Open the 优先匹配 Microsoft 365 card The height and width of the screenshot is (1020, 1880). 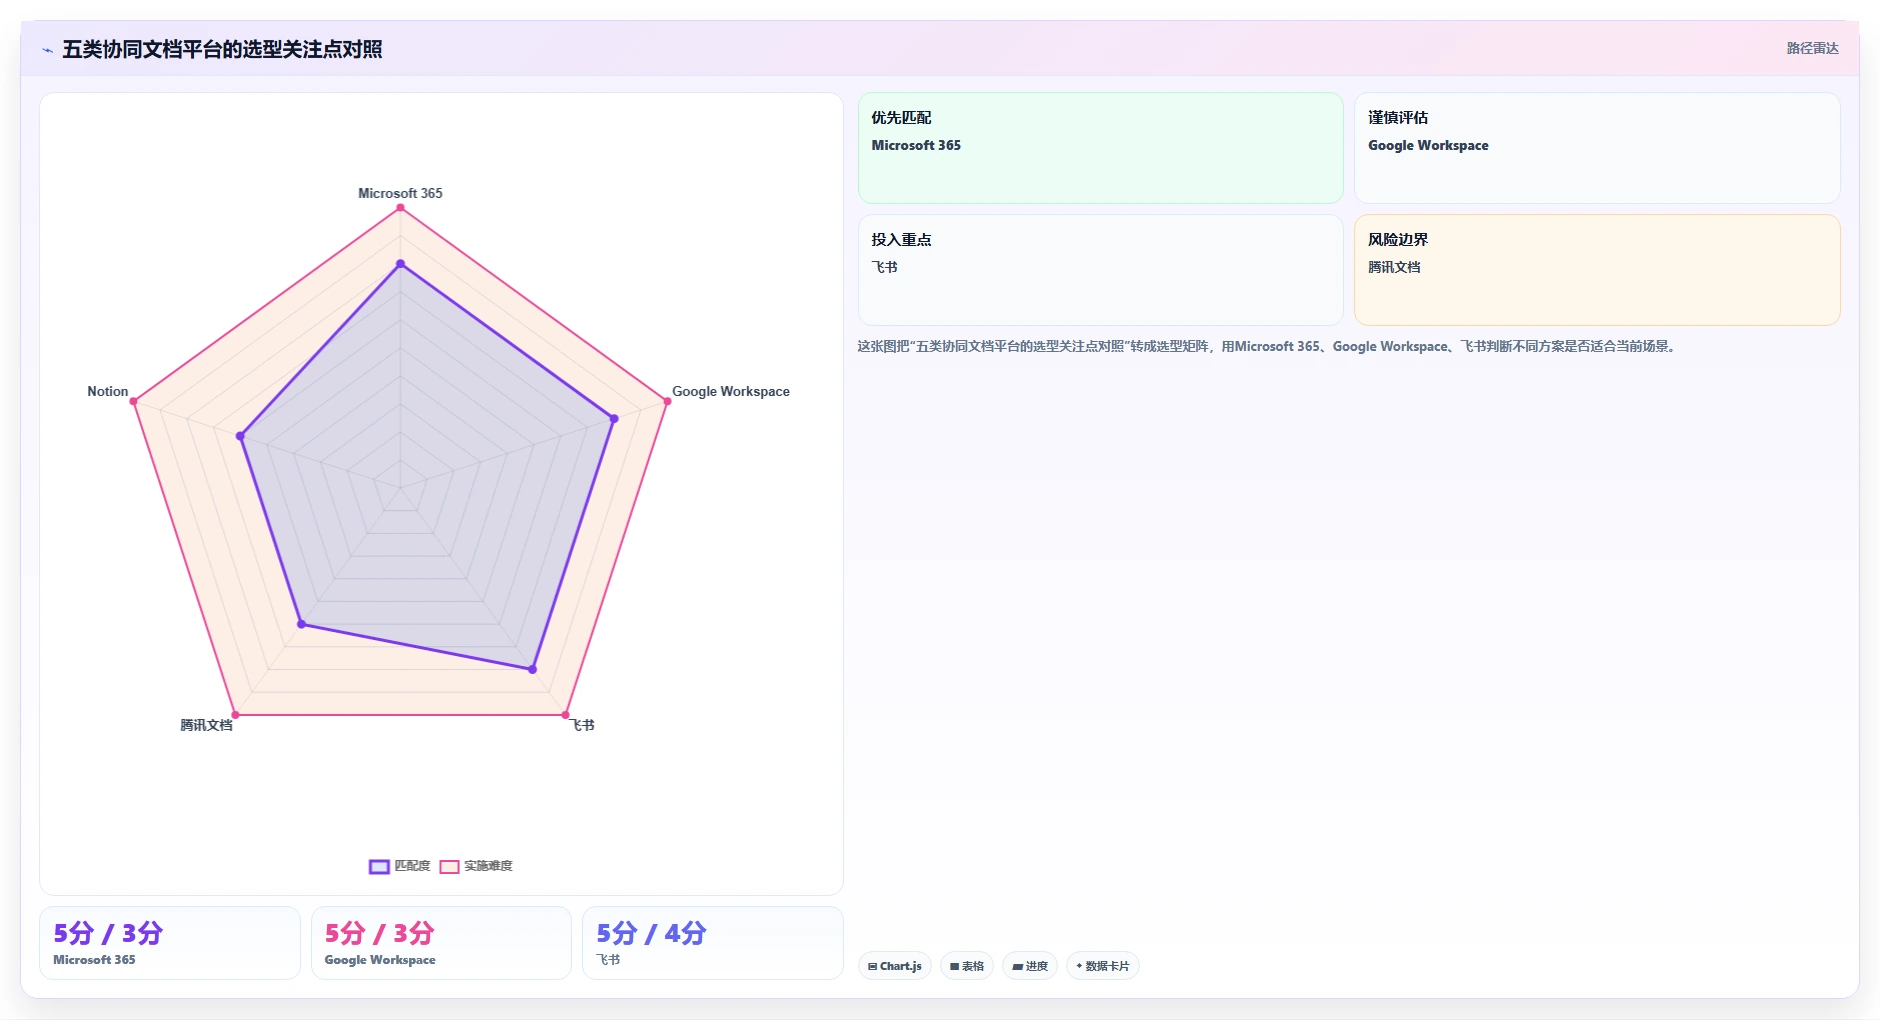tap(1100, 148)
